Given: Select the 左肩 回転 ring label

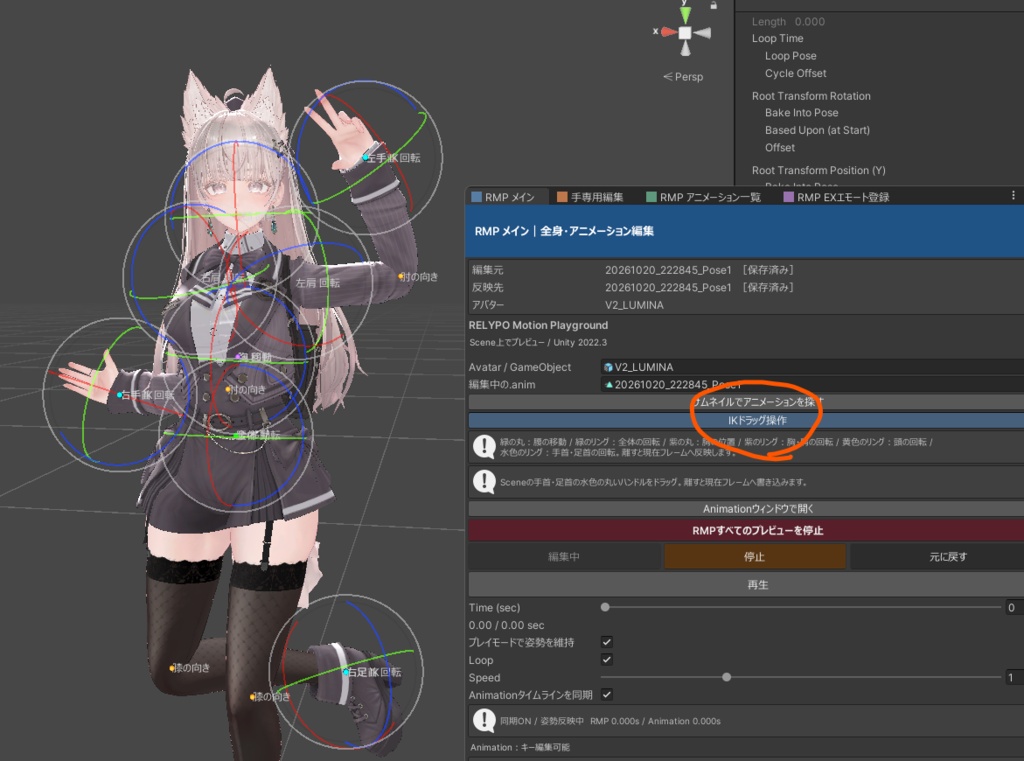Looking at the screenshot, I should pyautogui.click(x=317, y=283).
